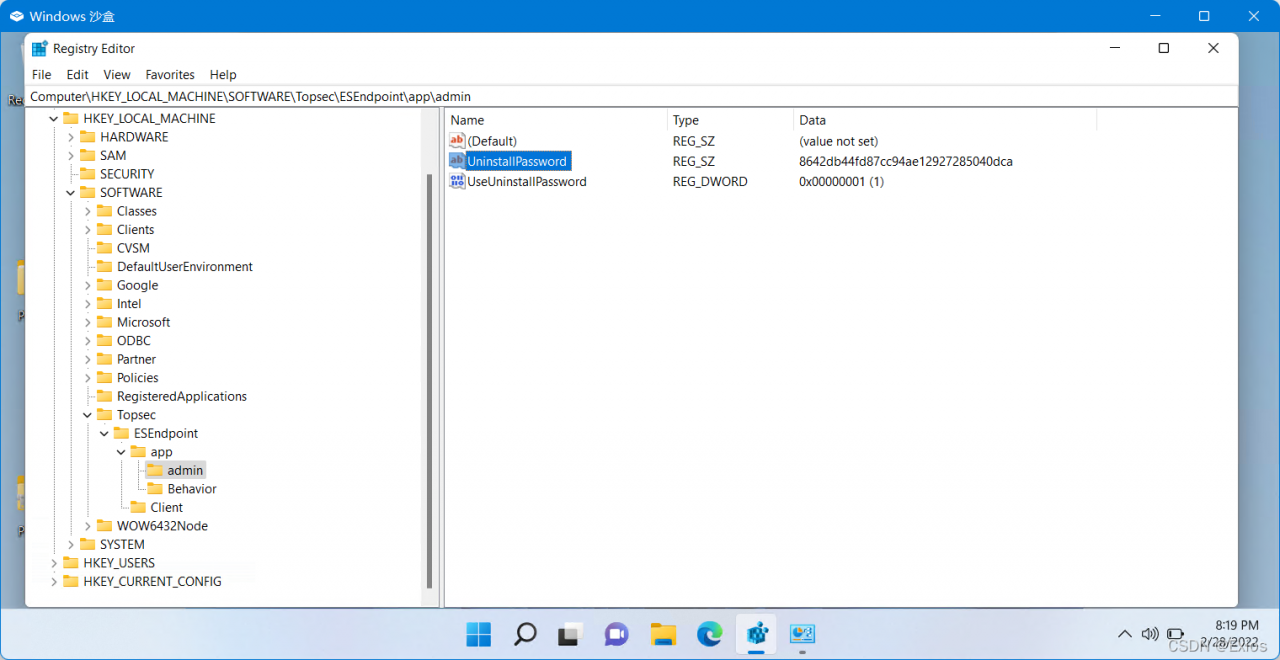Click the Registry Editor title bar icon
This screenshot has width=1280, height=660.
click(x=40, y=48)
